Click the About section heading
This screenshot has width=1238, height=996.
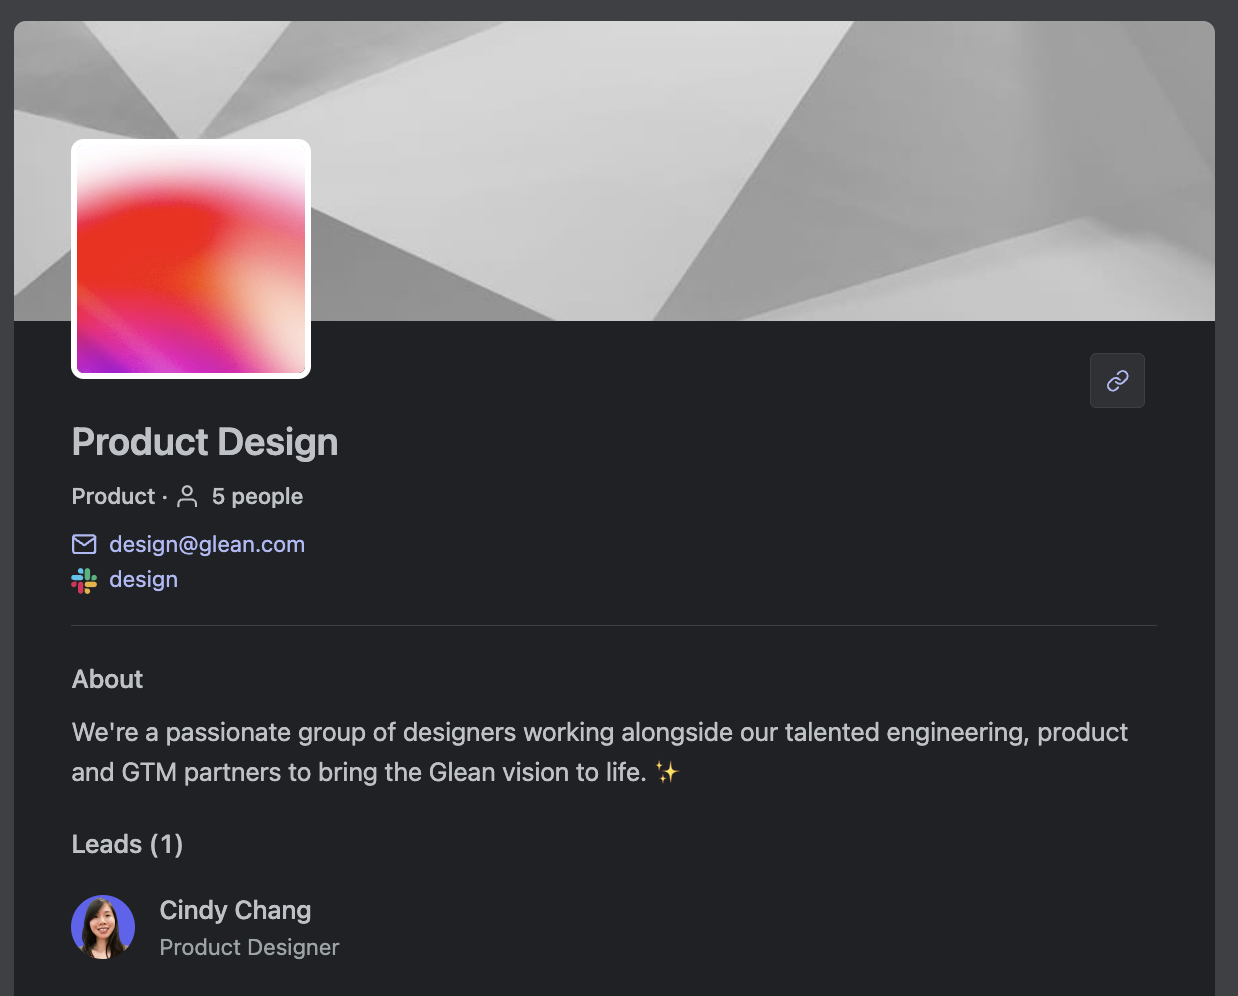(107, 679)
